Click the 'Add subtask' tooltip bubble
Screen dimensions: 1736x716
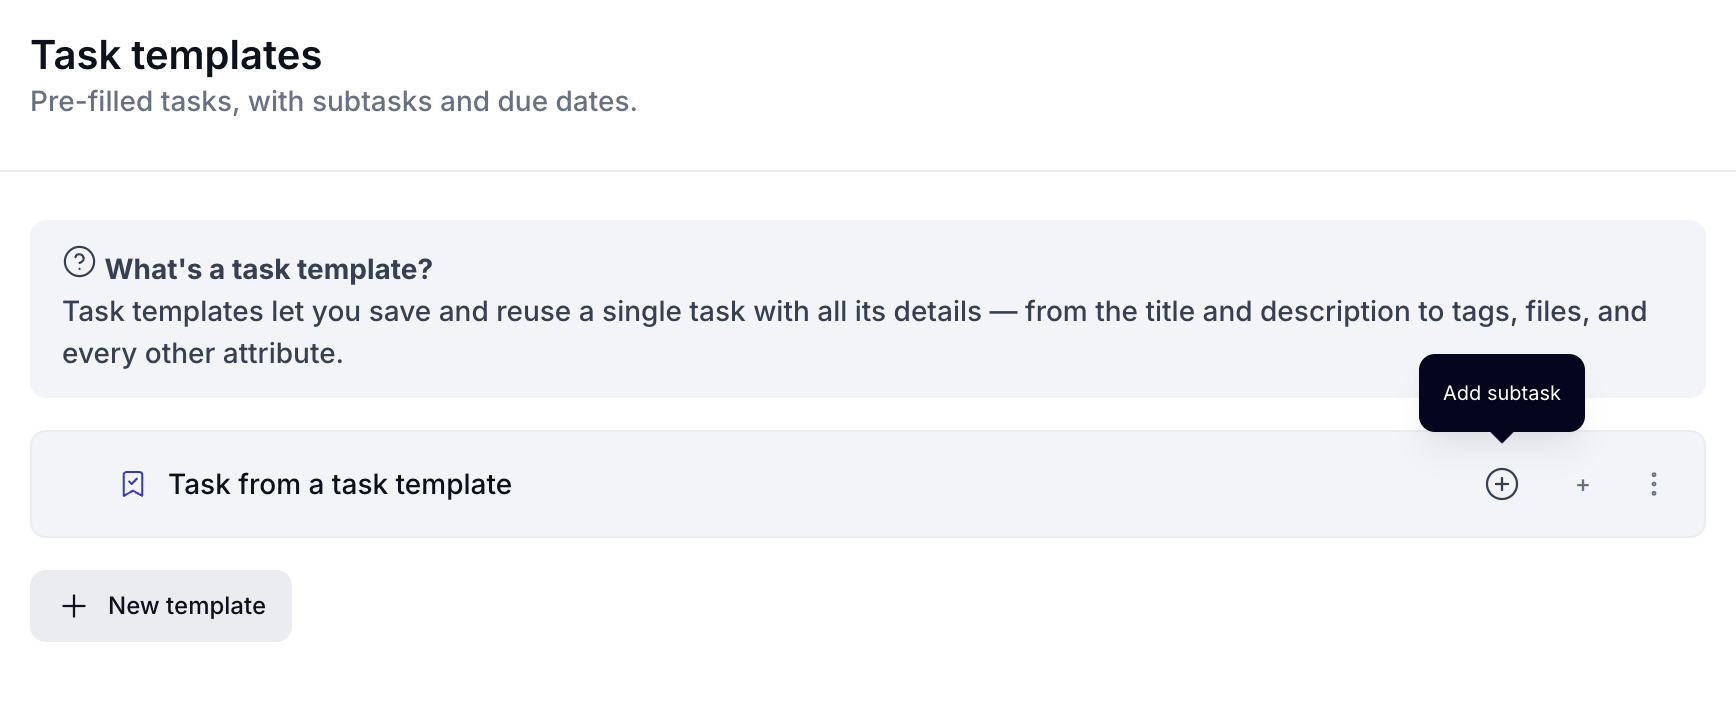1501,393
